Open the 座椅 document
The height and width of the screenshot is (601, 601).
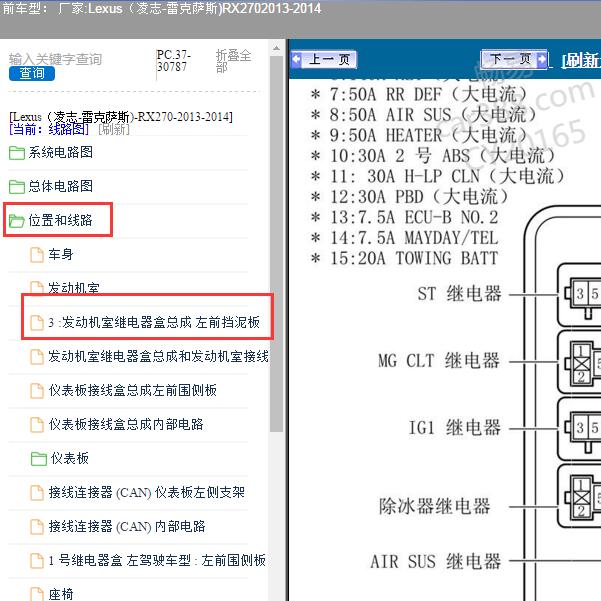[61, 594]
